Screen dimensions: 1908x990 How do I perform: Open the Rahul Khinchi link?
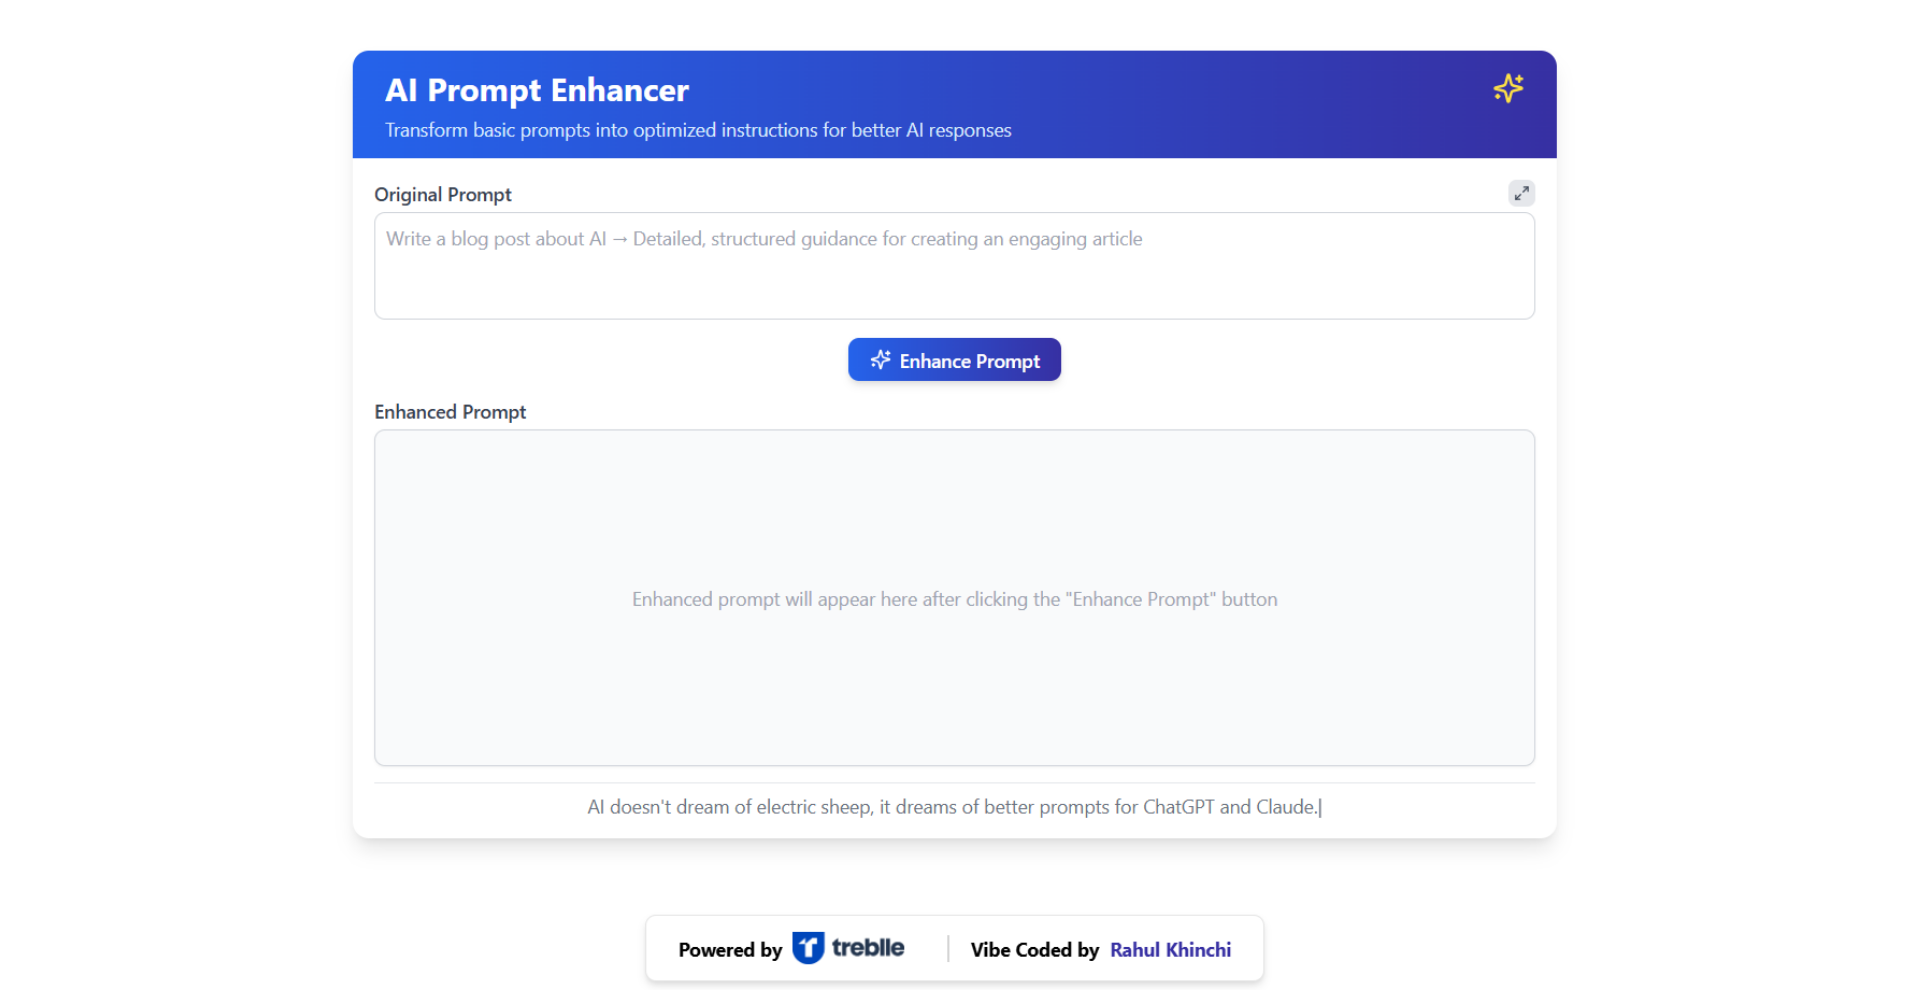pyautogui.click(x=1169, y=950)
